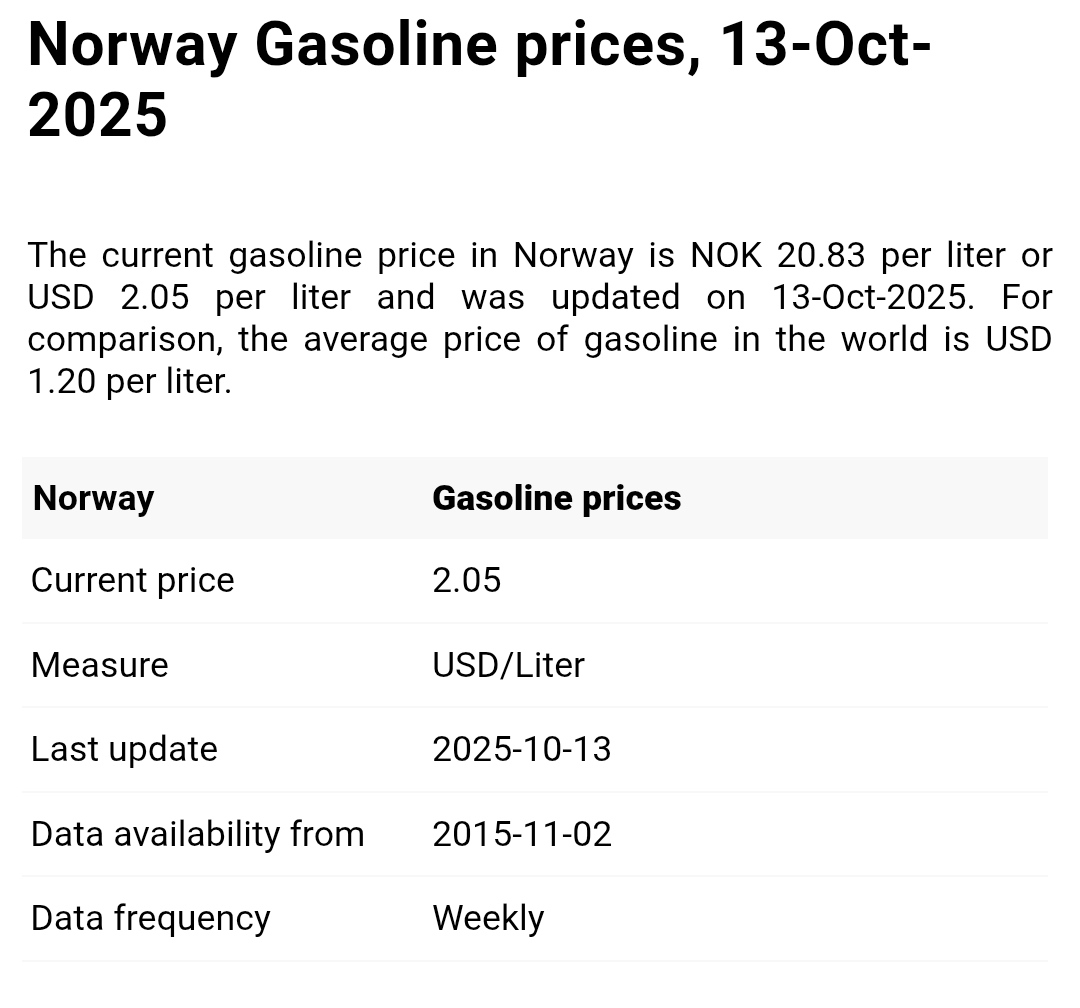Click the Norway Gasoline prices page heading

coord(480,46)
